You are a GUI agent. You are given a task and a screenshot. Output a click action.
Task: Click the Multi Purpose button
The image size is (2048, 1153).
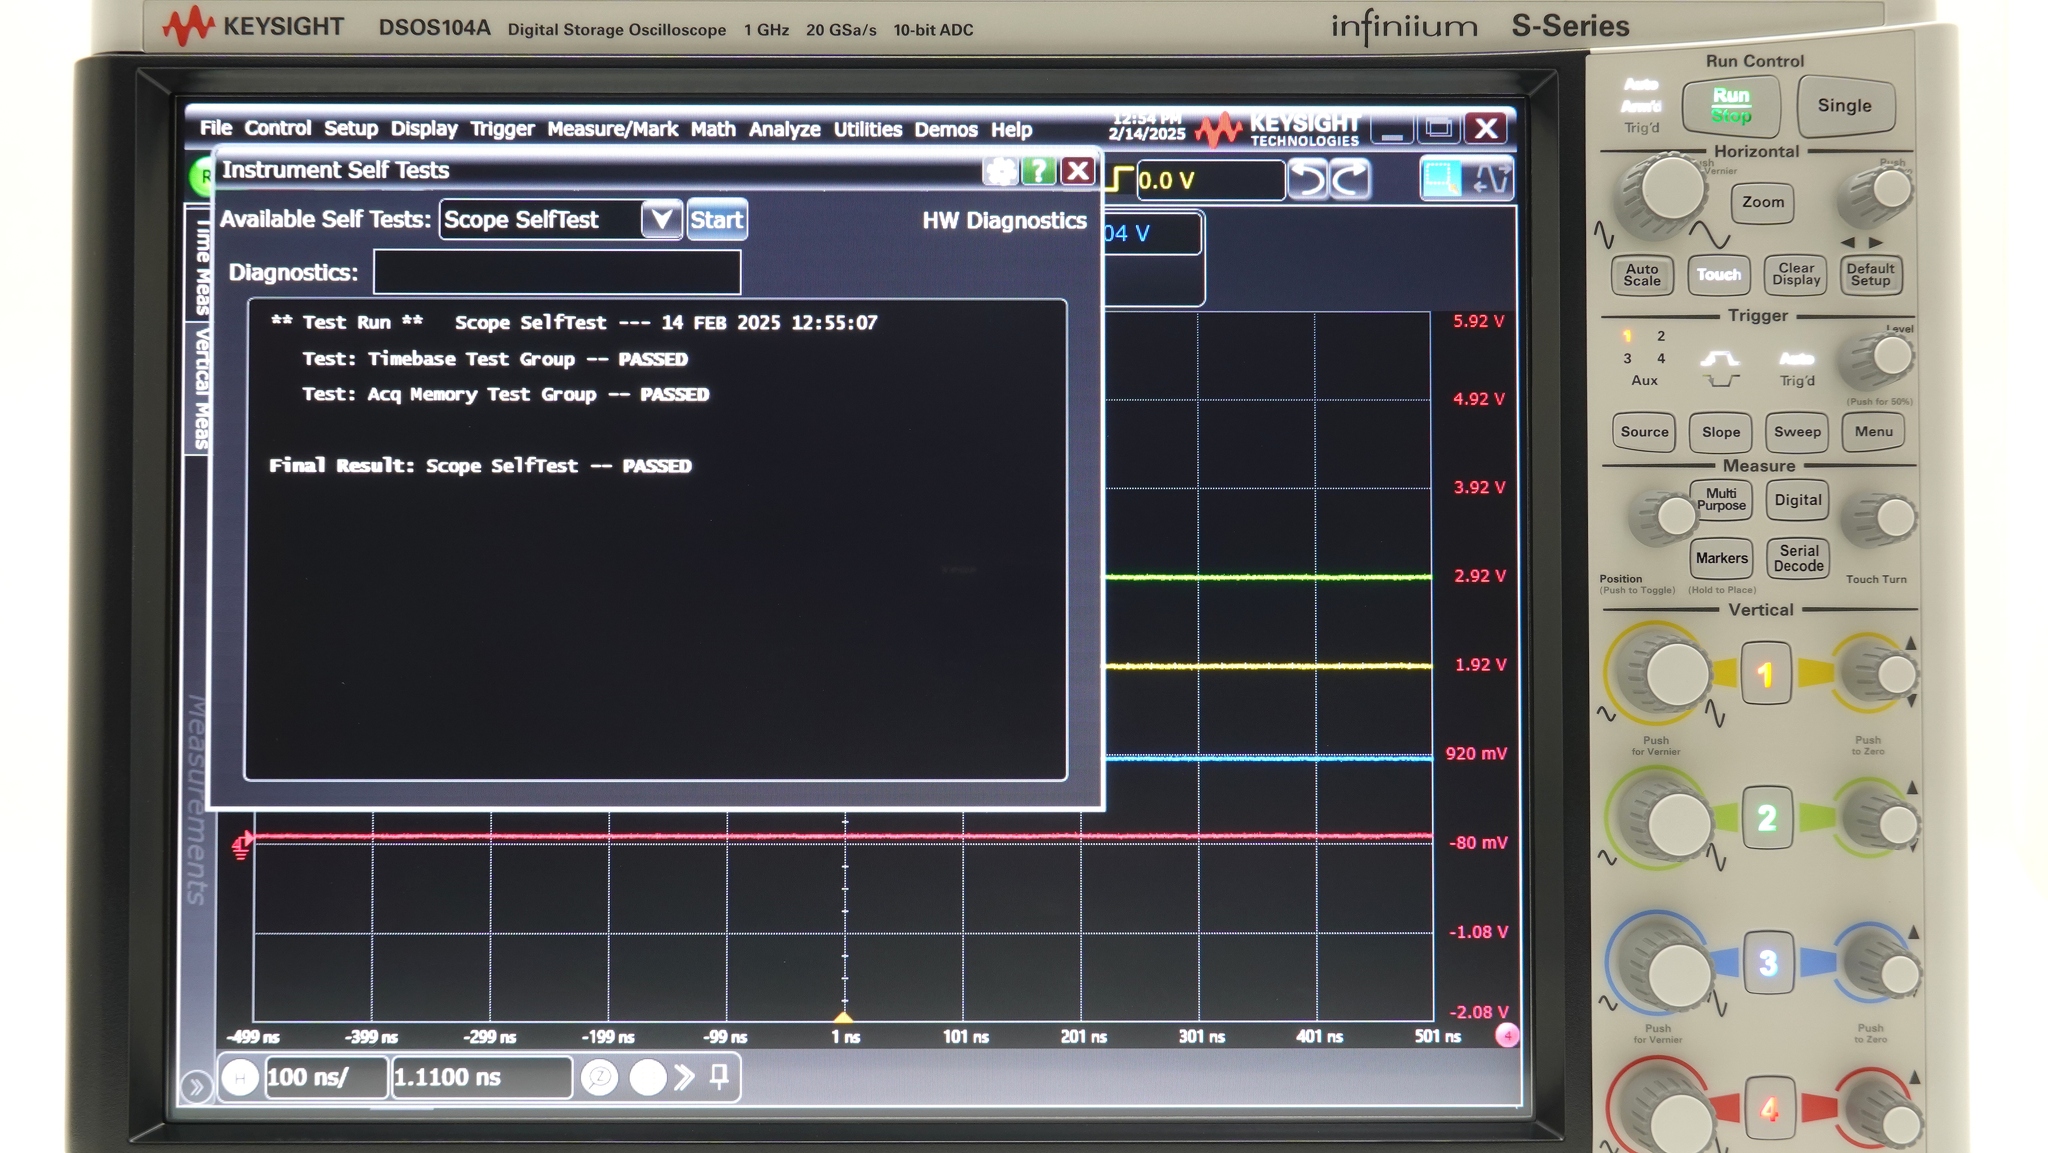[x=1720, y=500]
